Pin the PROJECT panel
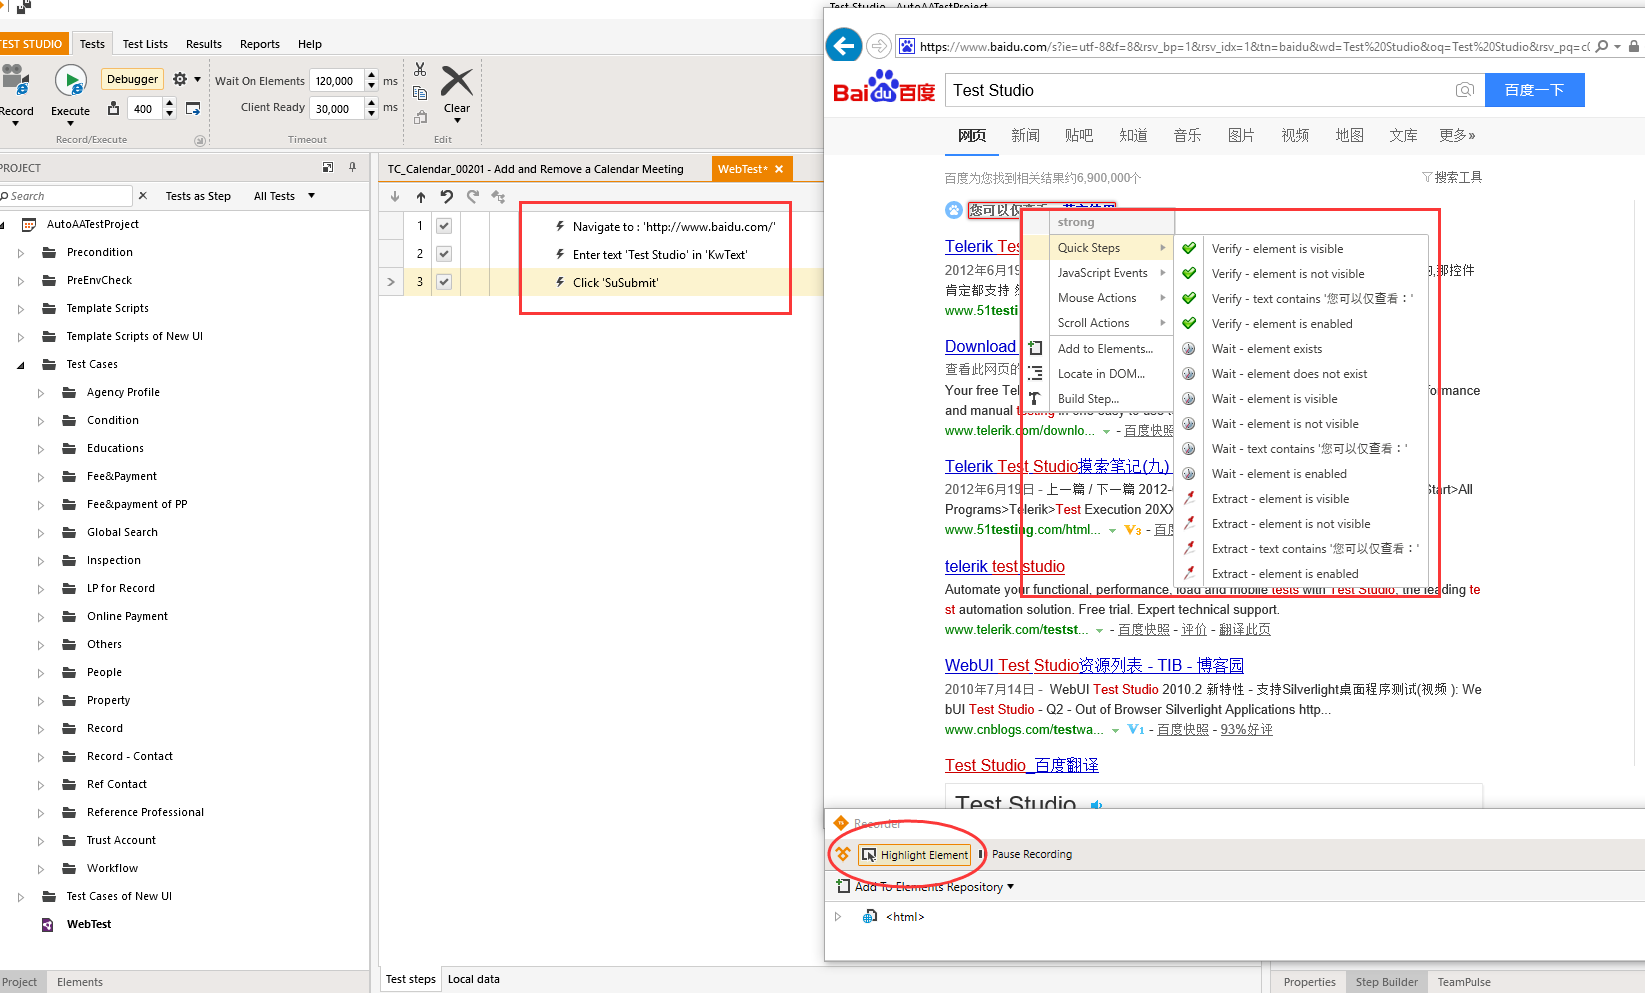 point(352,167)
